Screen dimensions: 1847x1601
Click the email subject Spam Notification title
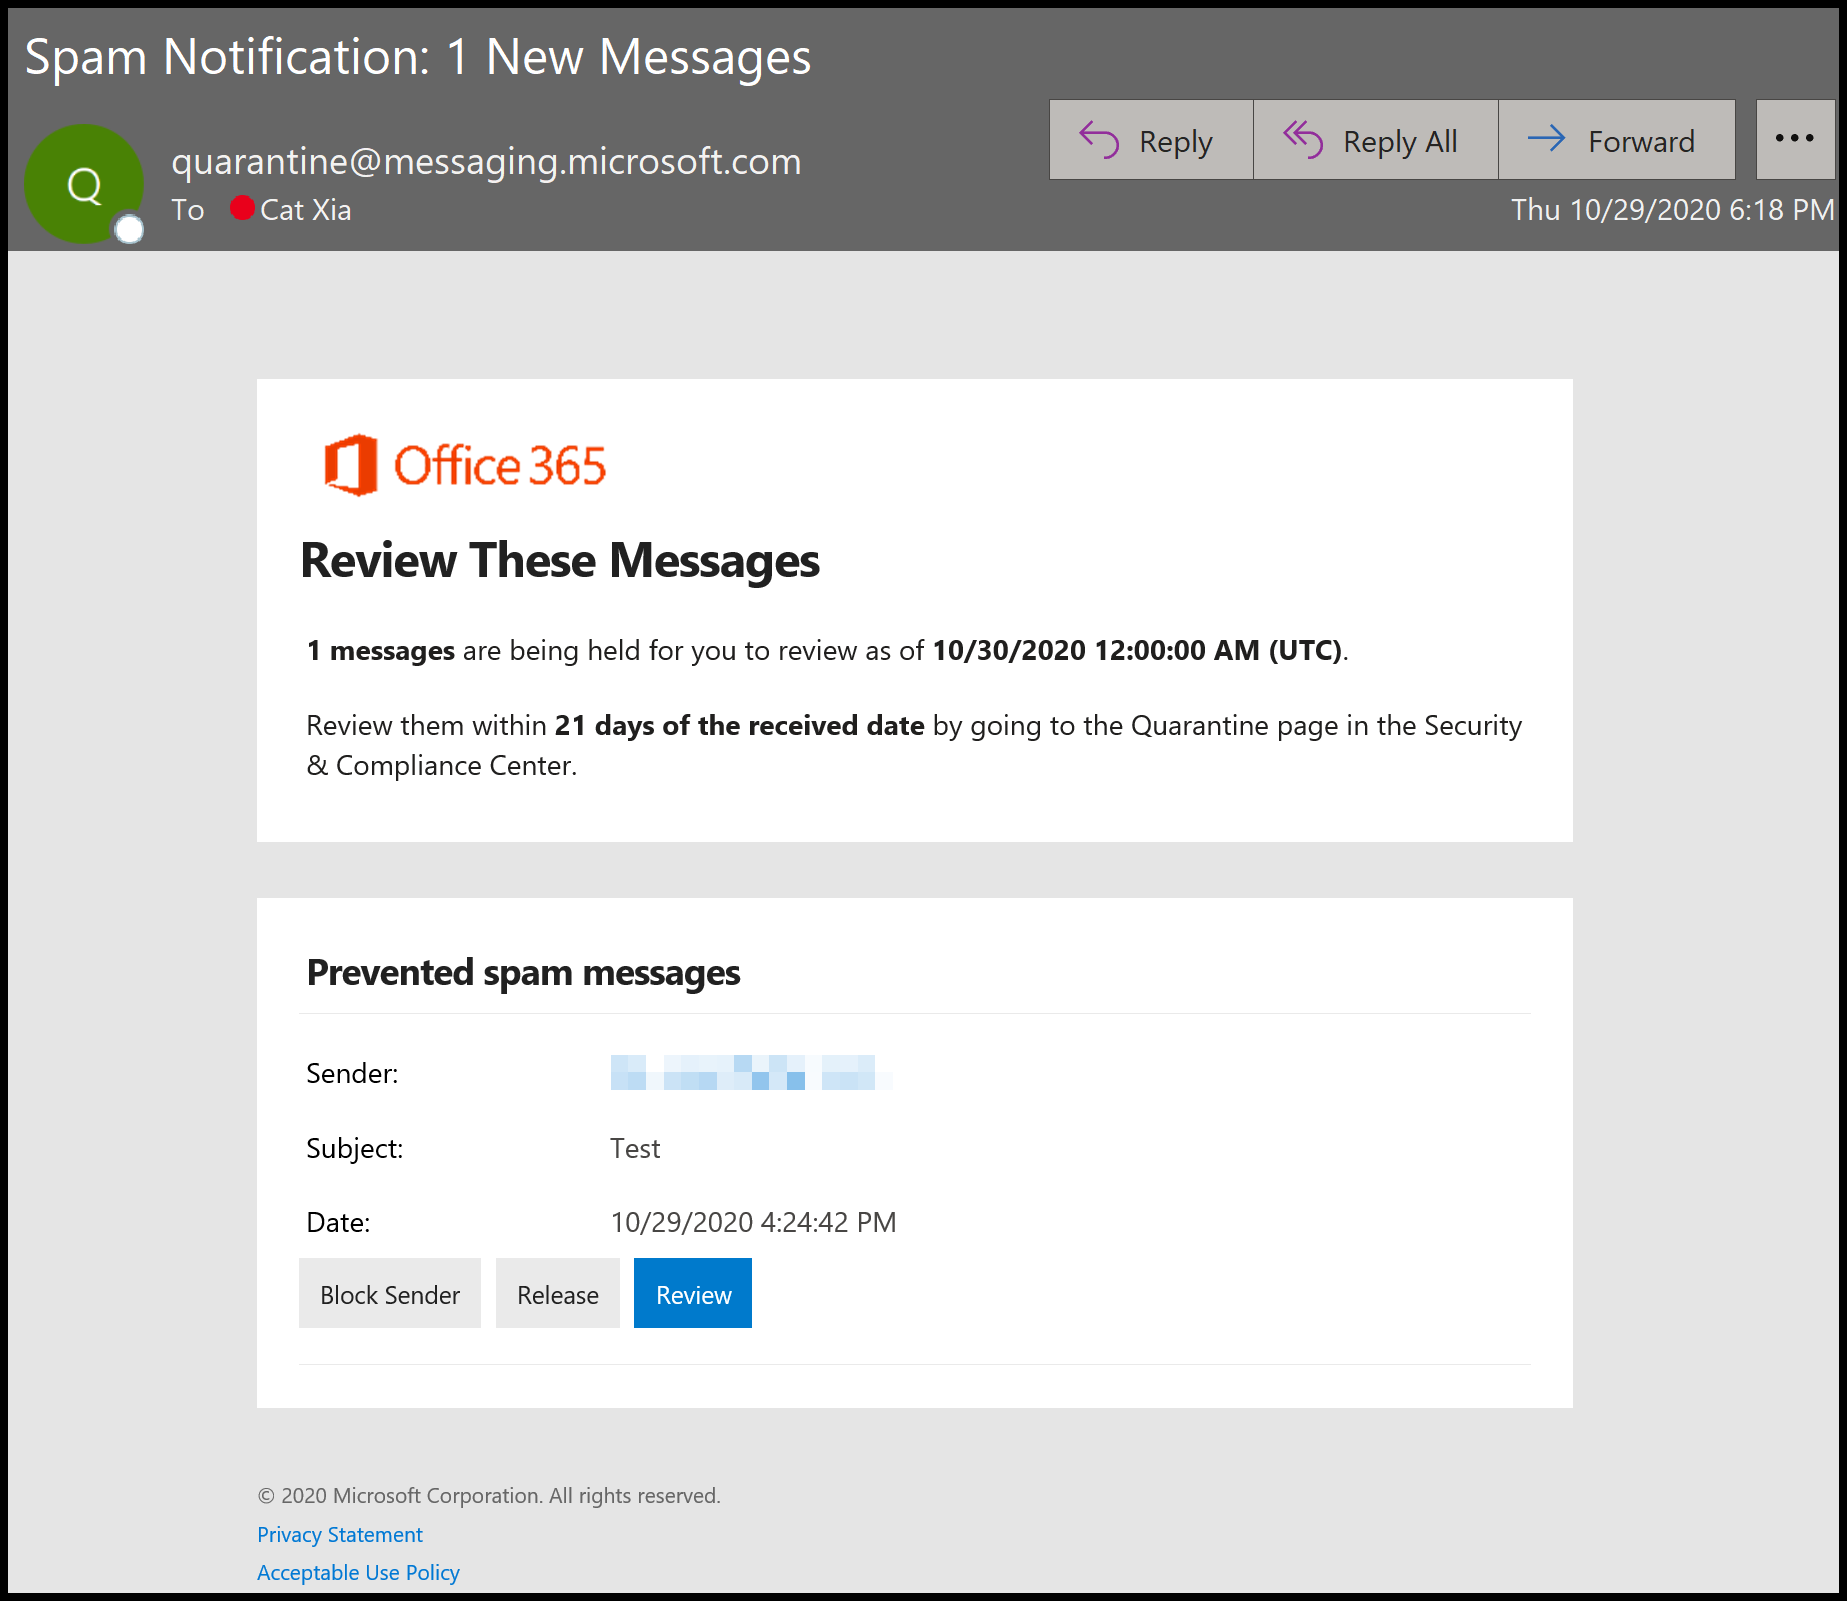(418, 57)
